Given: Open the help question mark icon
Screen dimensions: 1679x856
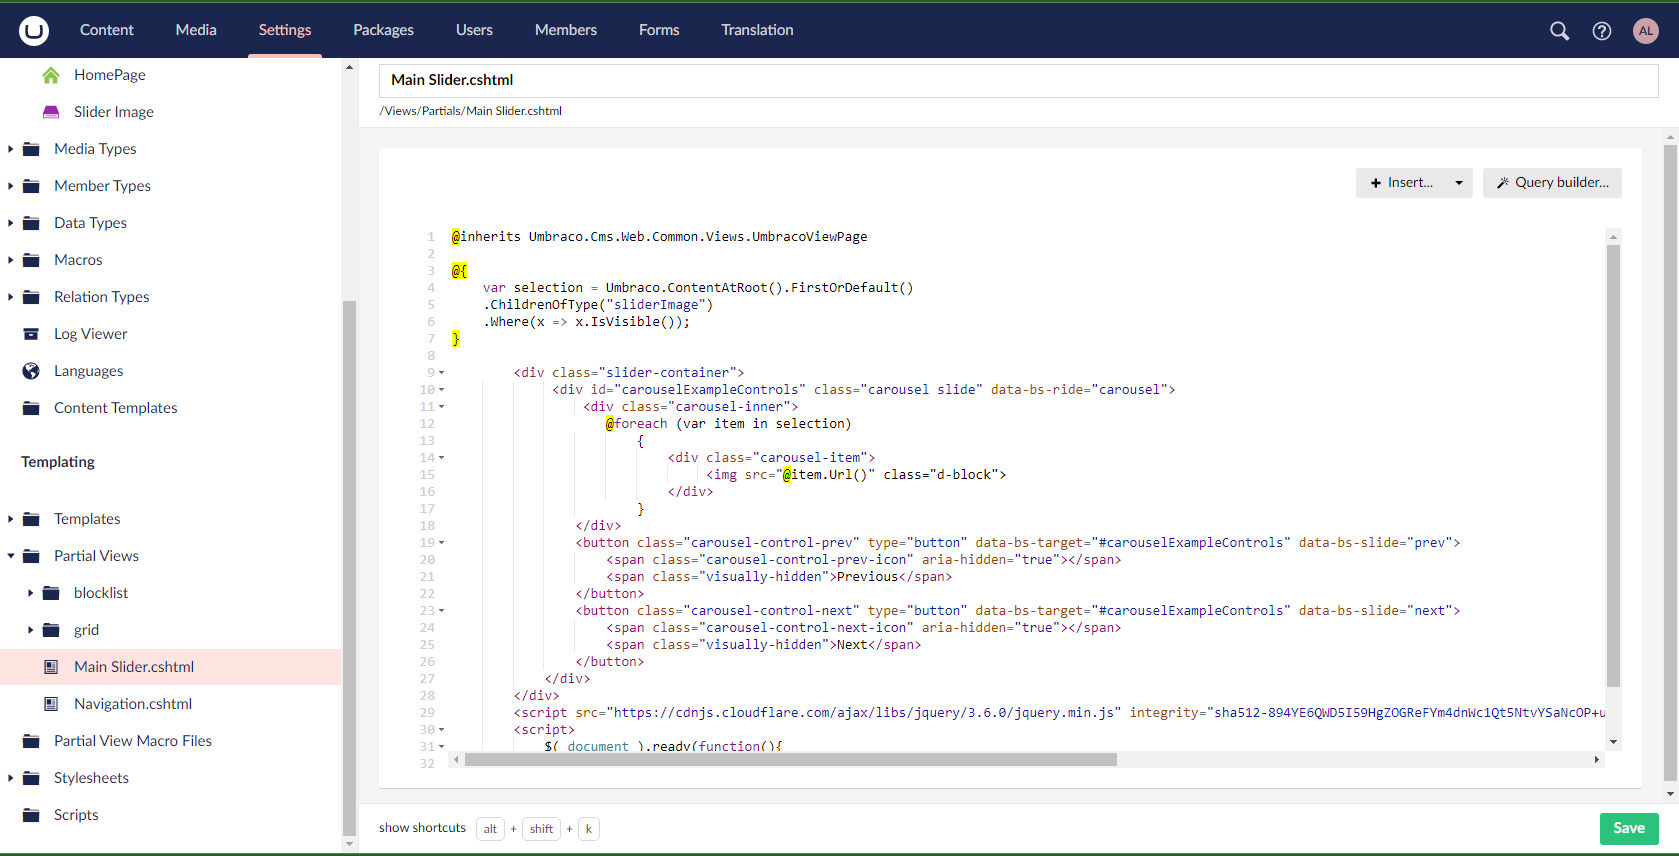Looking at the screenshot, I should pyautogui.click(x=1601, y=31).
